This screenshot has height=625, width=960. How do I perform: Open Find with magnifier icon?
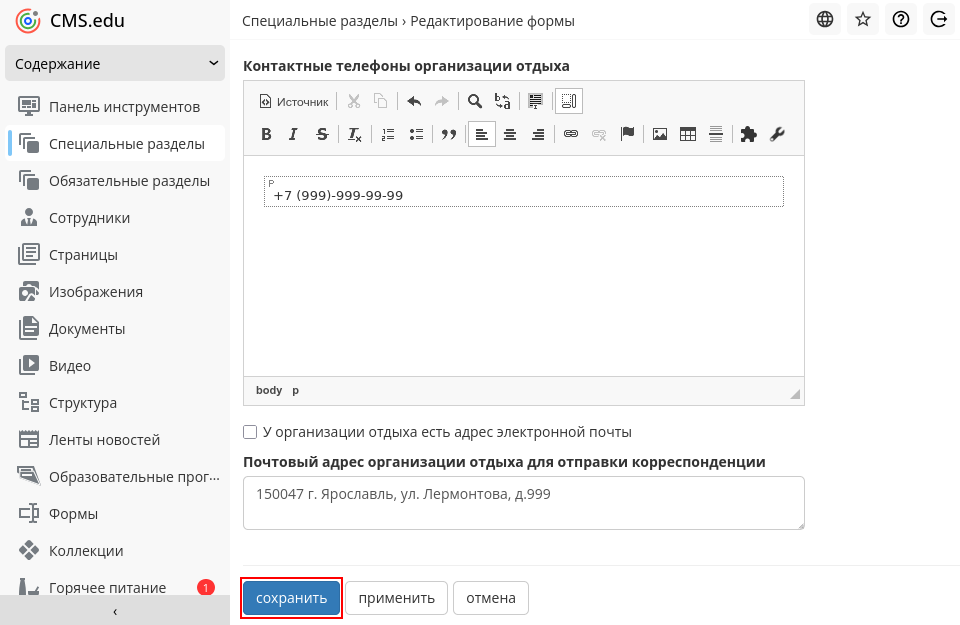[x=474, y=102]
